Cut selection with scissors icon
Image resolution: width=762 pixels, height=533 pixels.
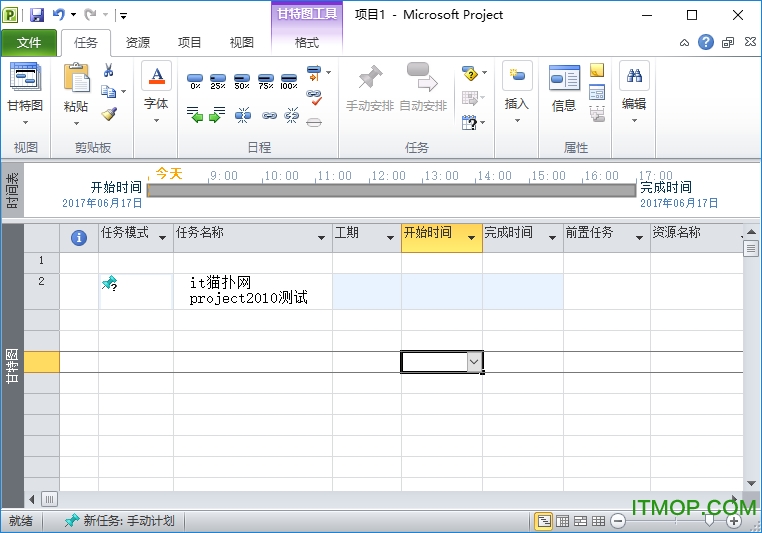tap(108, 70)
